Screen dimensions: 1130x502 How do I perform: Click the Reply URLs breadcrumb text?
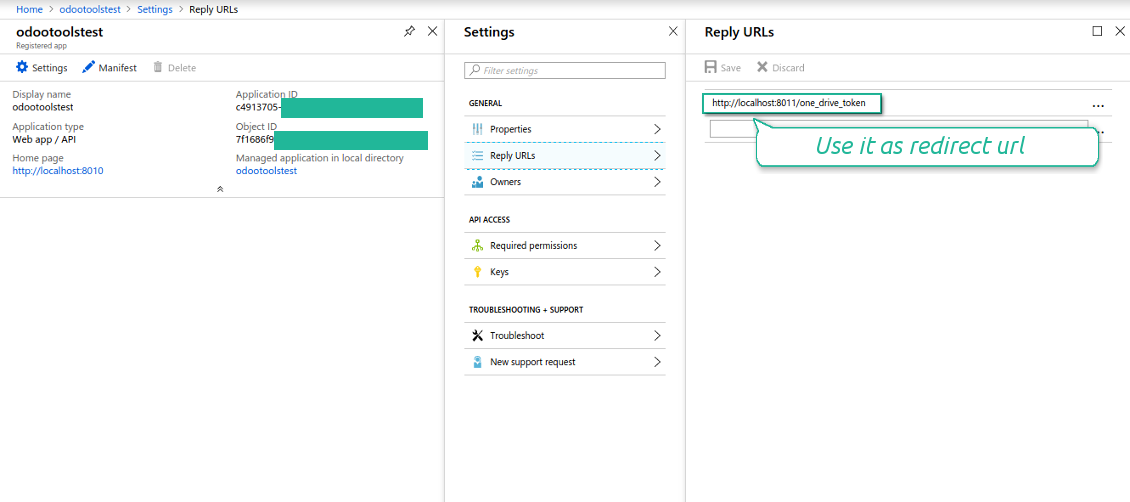(213, 9)
